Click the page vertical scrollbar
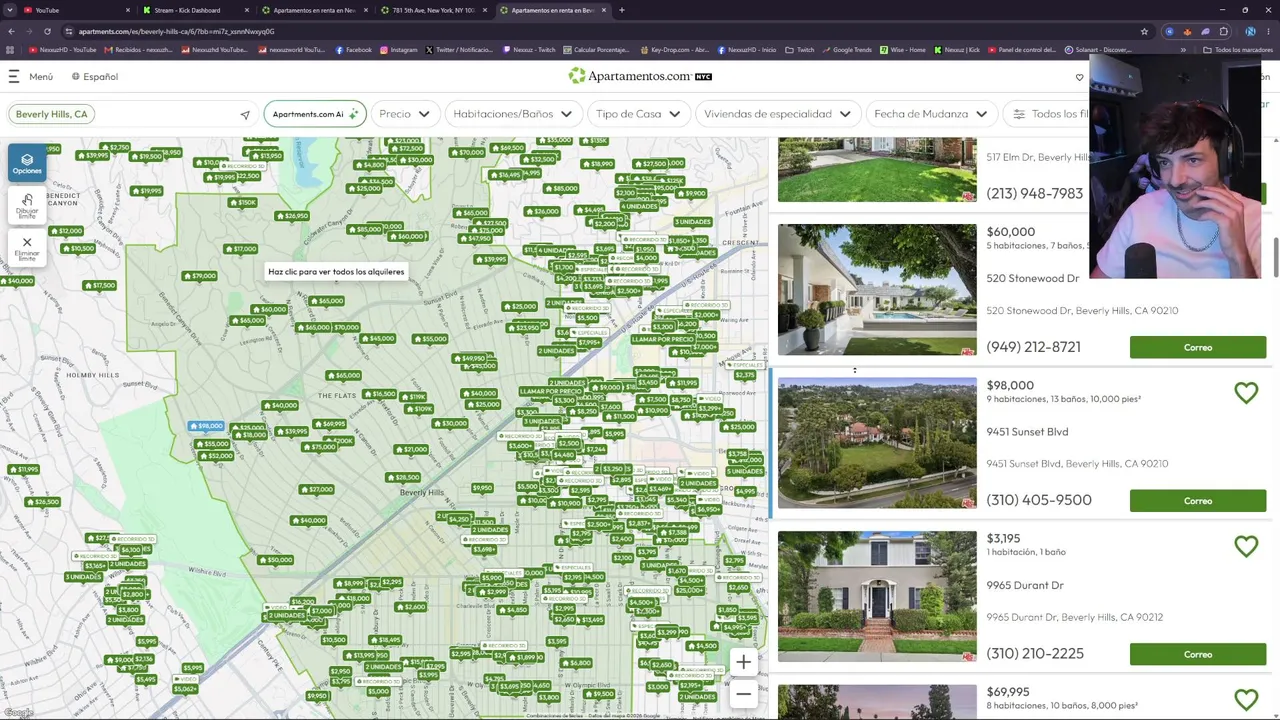 pyautogui.click(x=1275, y=258)
